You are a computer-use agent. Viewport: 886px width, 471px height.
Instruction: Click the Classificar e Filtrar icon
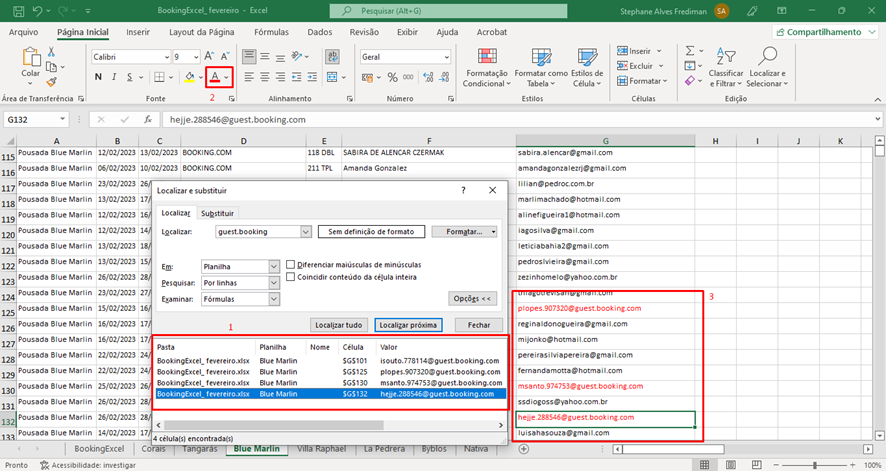click(x=725, y=57)
